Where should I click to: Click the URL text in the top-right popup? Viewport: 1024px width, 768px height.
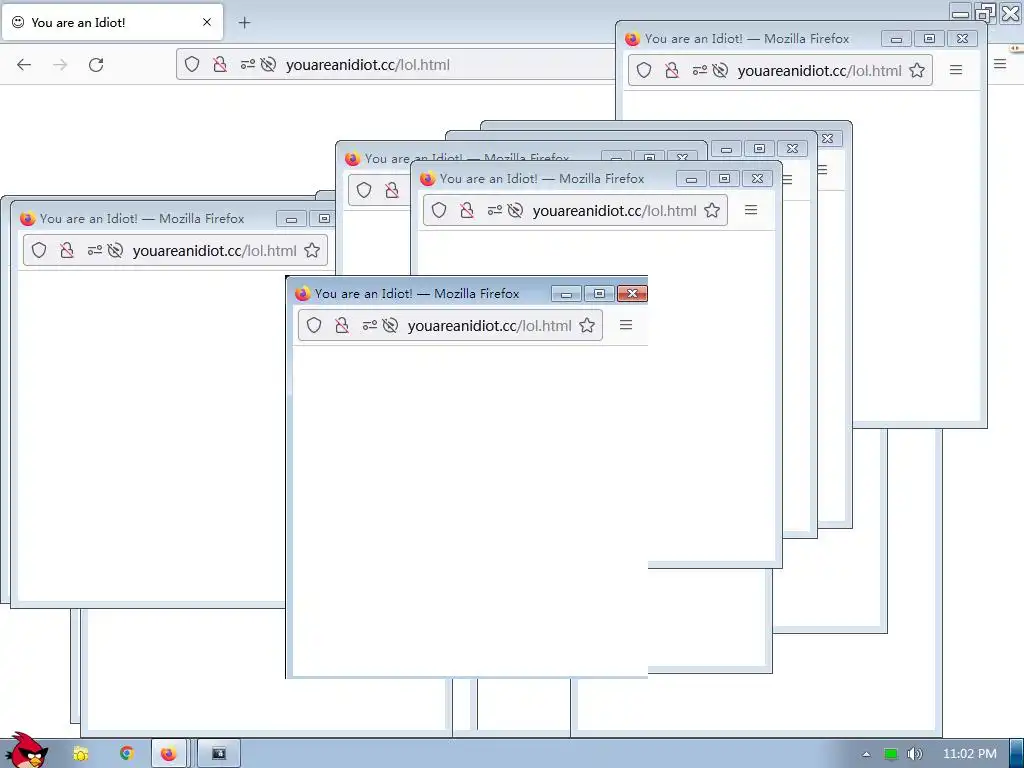820,71
